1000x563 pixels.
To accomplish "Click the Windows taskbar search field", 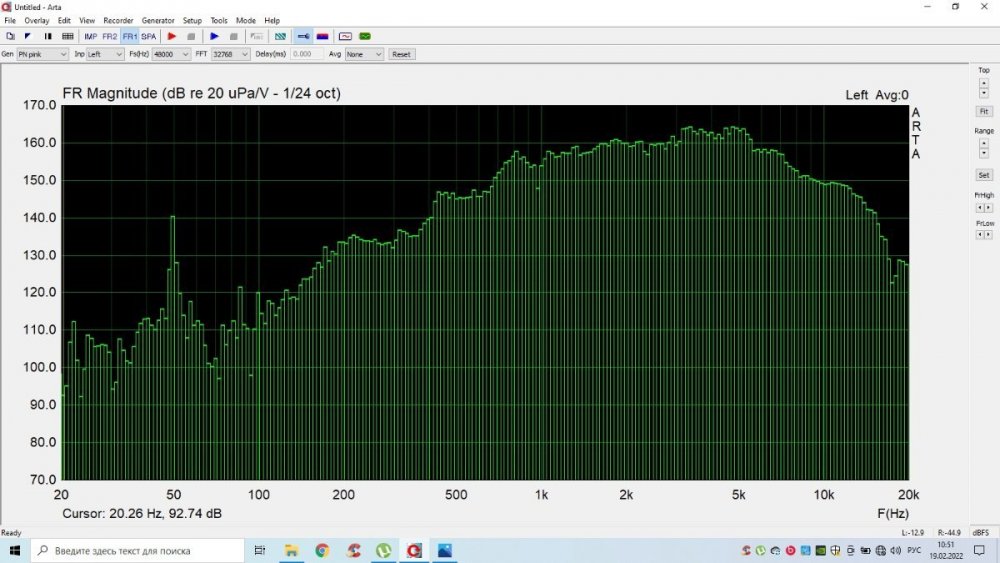I will pos(138,550).
